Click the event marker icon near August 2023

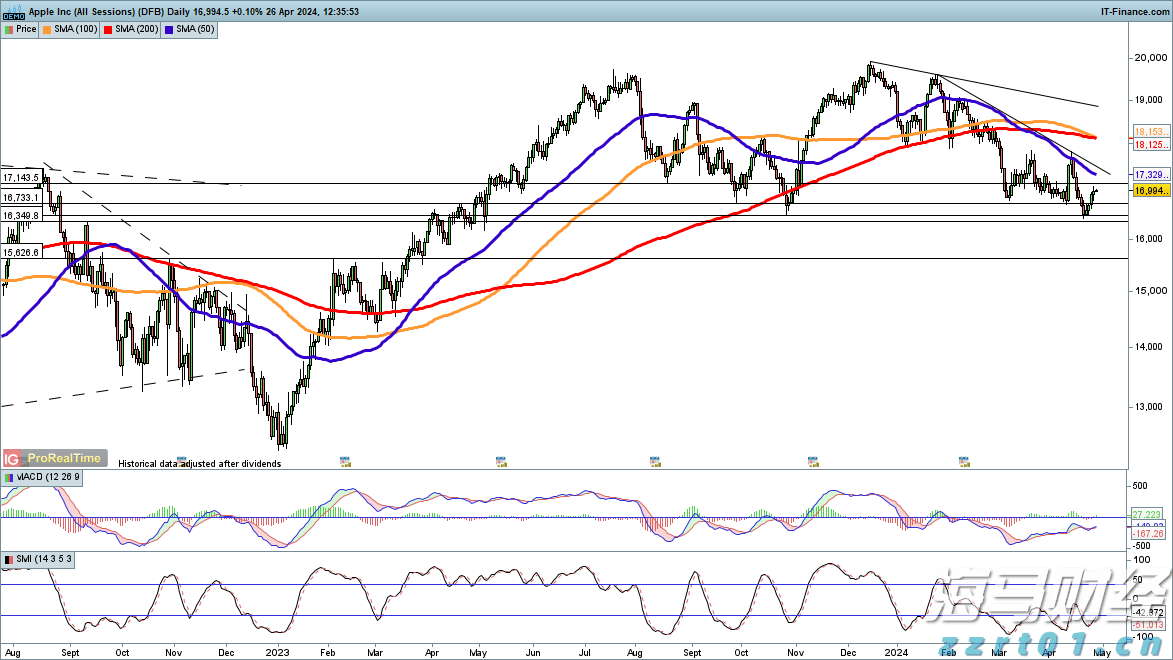[x=655, y=462]
